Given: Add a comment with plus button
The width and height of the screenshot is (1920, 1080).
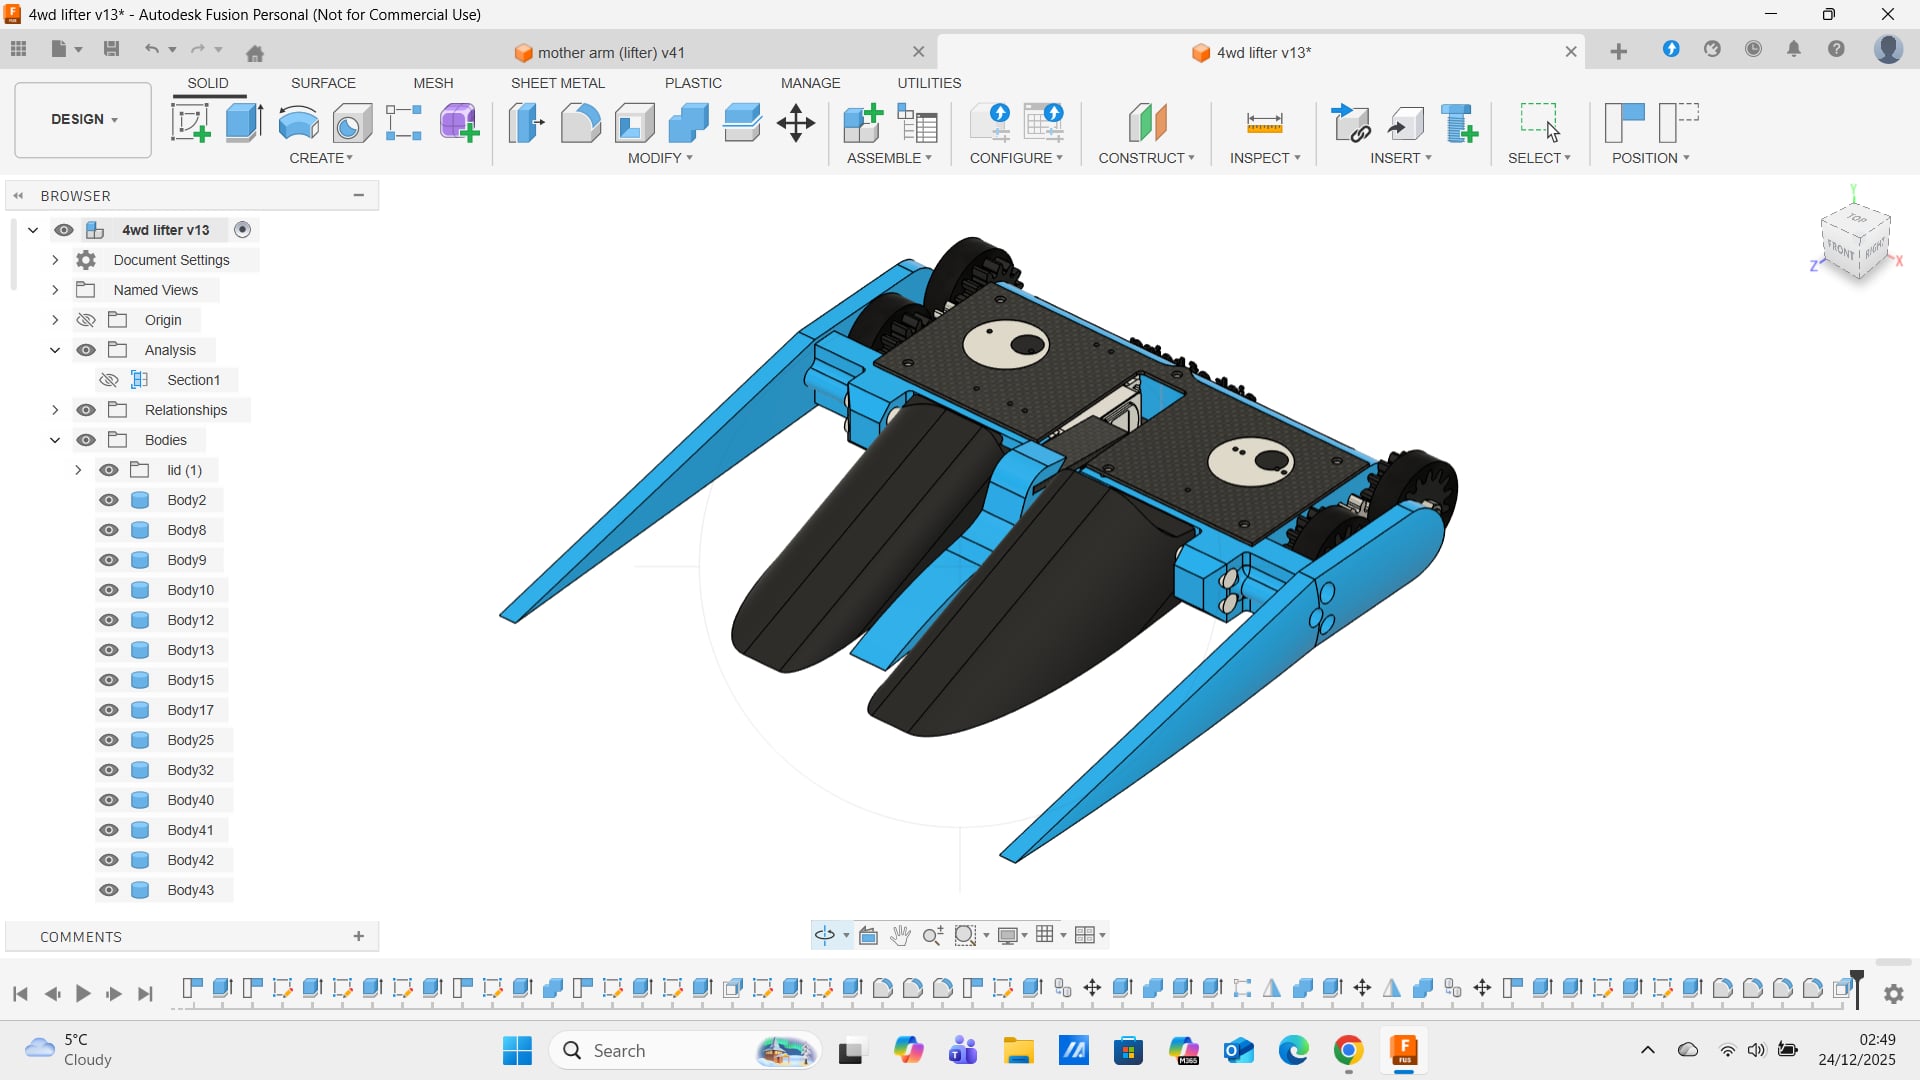Looking at the screenshot, I should point(358,936).
